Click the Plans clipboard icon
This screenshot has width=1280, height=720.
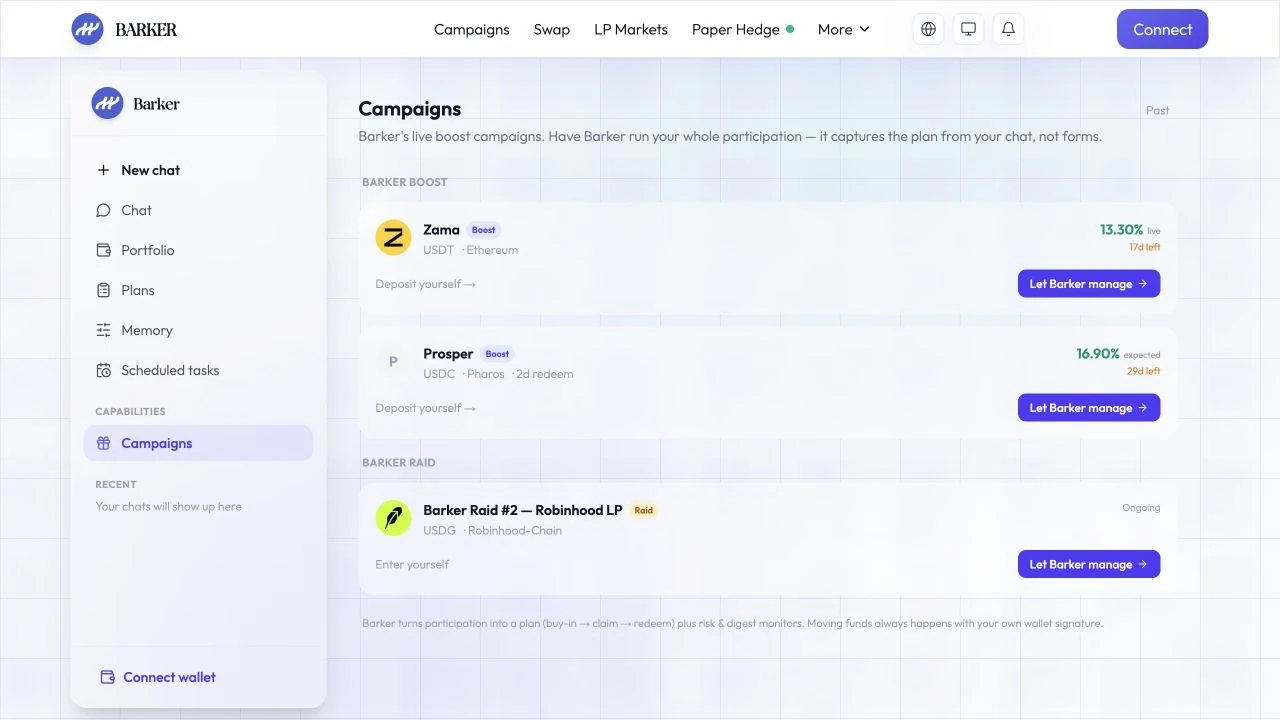(x=103, y=290)
